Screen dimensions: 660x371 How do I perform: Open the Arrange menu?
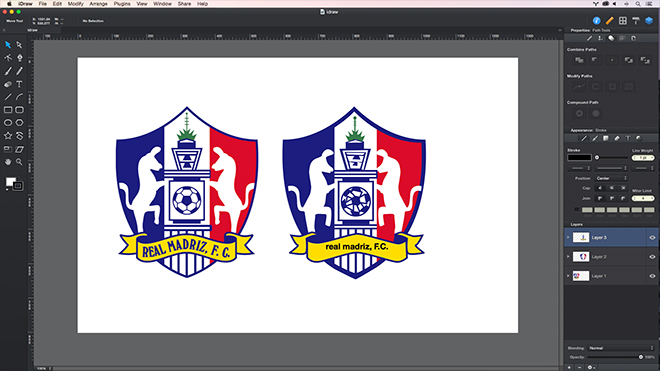click(x=98, y=4)
